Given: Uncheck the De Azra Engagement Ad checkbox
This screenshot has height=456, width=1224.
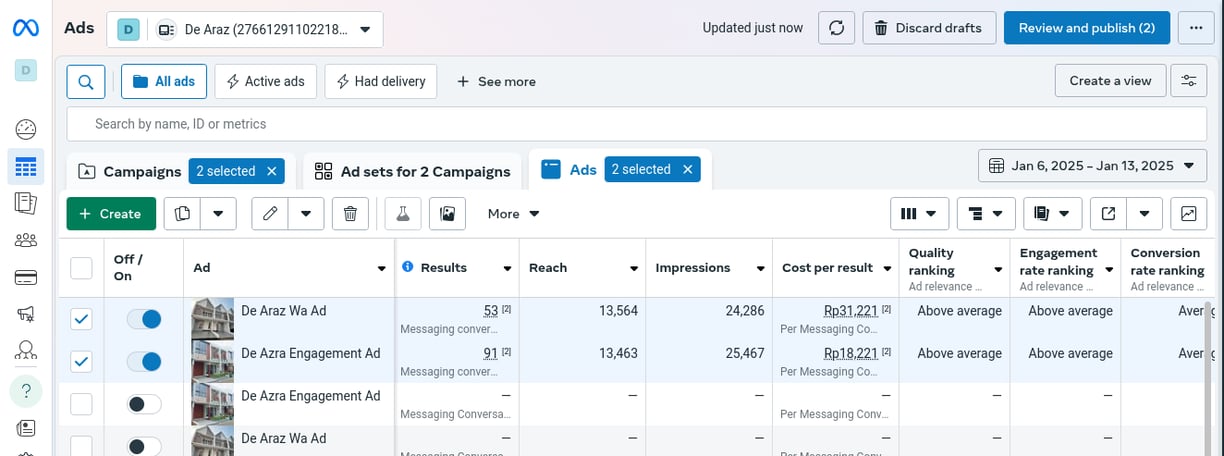Looking at the screenshot, I should [81, 361].
